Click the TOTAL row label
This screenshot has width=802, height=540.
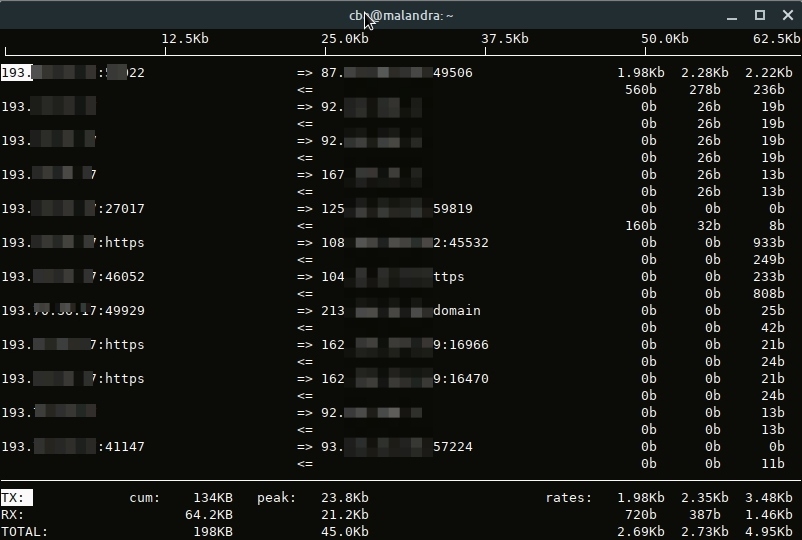point(24,532)
